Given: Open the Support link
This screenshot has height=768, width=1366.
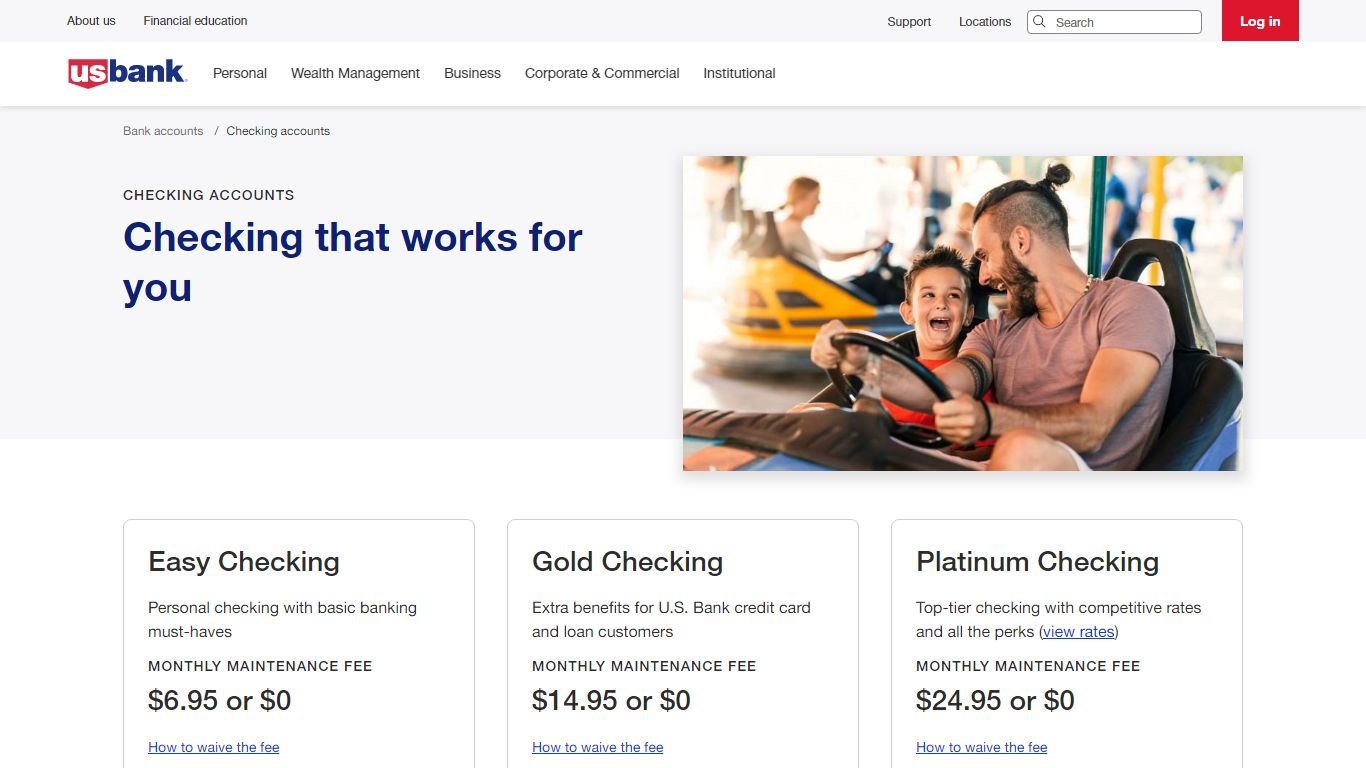Looking at the screenshot, I should point(909,22).
